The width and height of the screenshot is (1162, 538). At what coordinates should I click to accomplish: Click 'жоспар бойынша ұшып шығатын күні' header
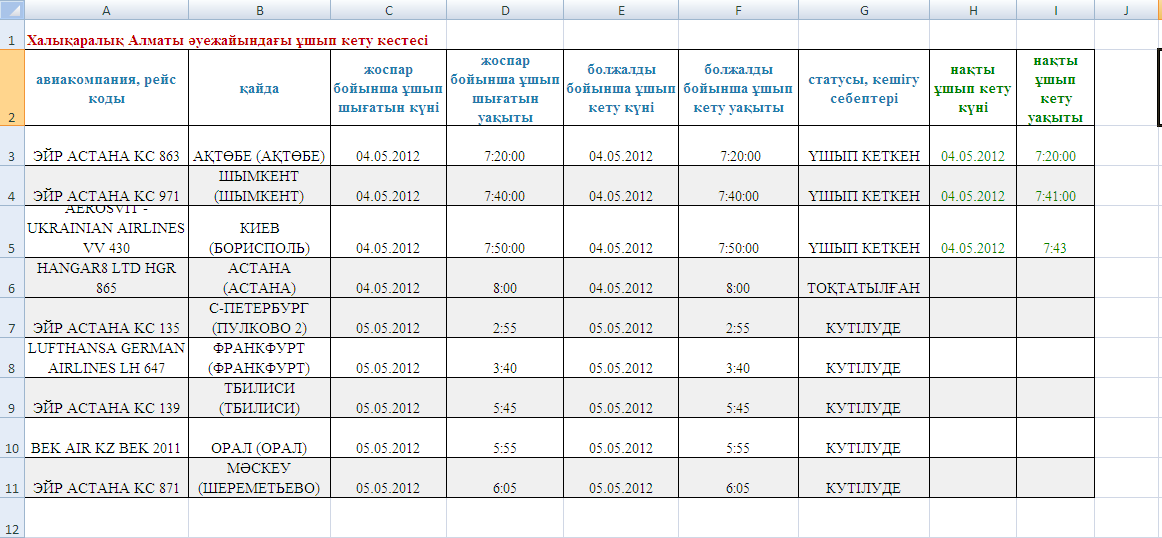pos(388,87)
